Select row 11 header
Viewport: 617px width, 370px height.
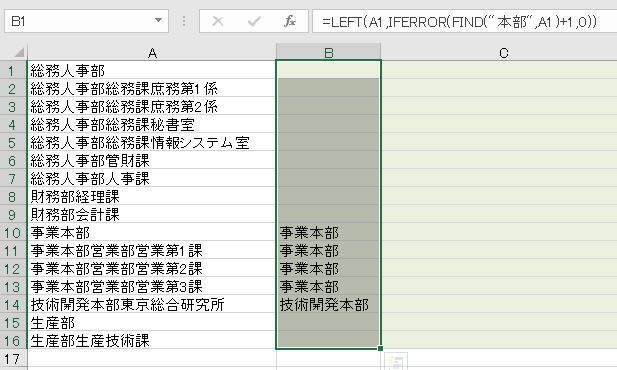[x=13, y=251]
